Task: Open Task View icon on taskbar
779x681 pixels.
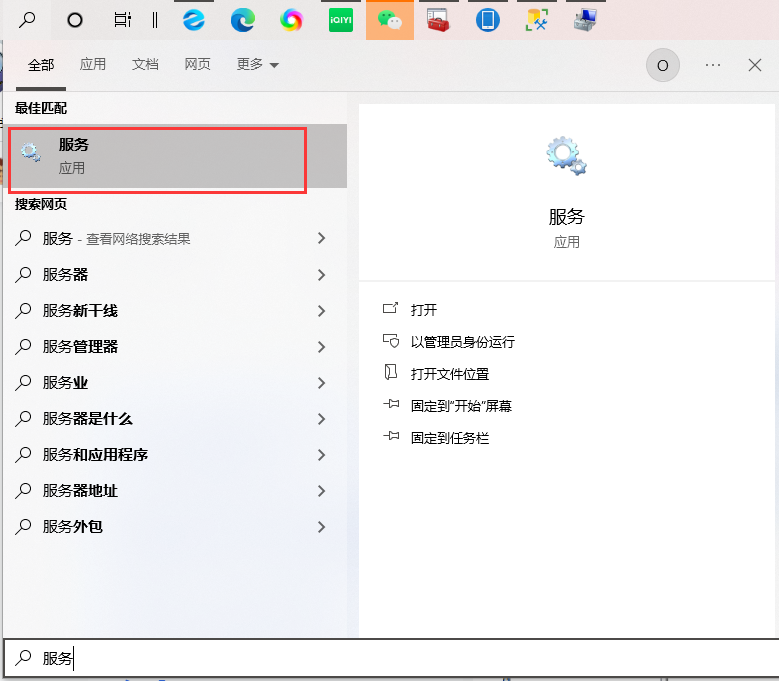Action: (x=122, y=20)
